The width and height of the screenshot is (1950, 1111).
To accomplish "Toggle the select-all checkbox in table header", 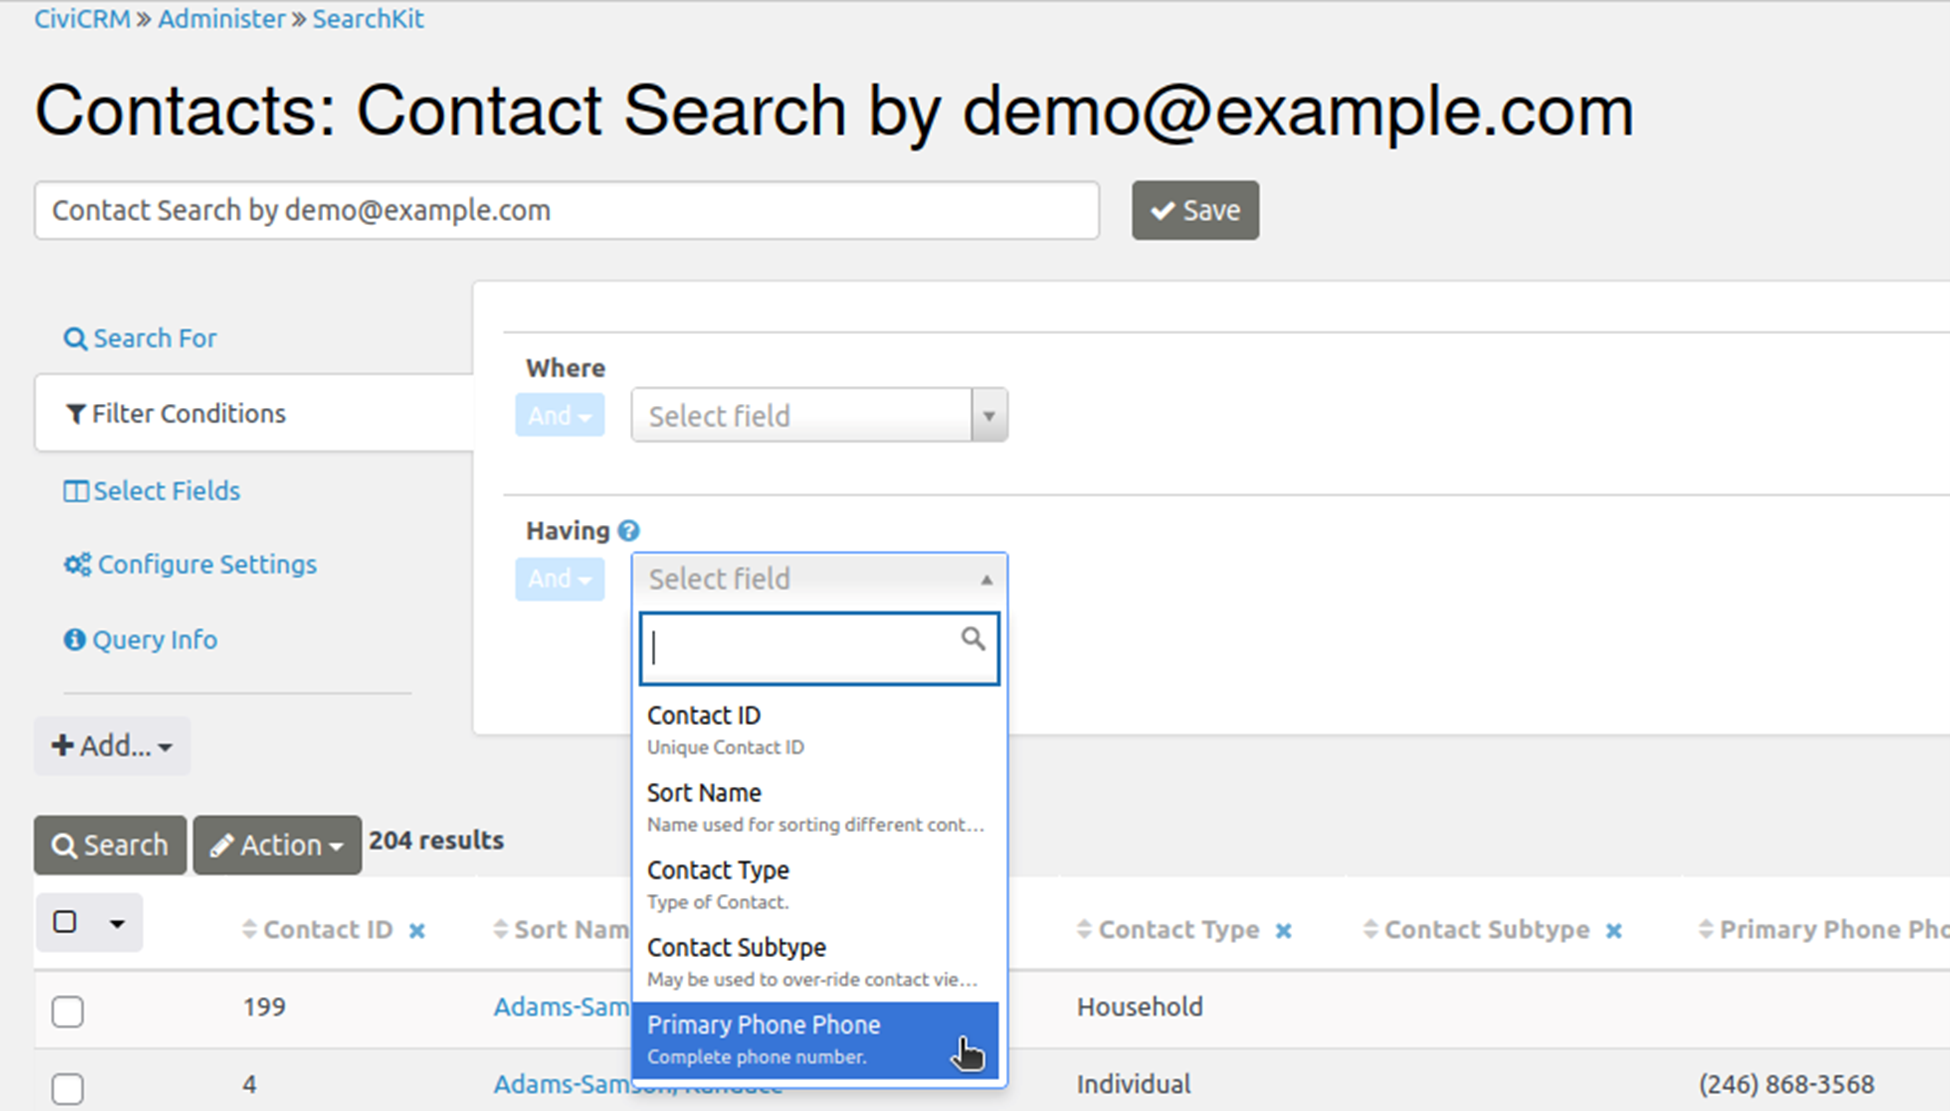I will 65,922.
